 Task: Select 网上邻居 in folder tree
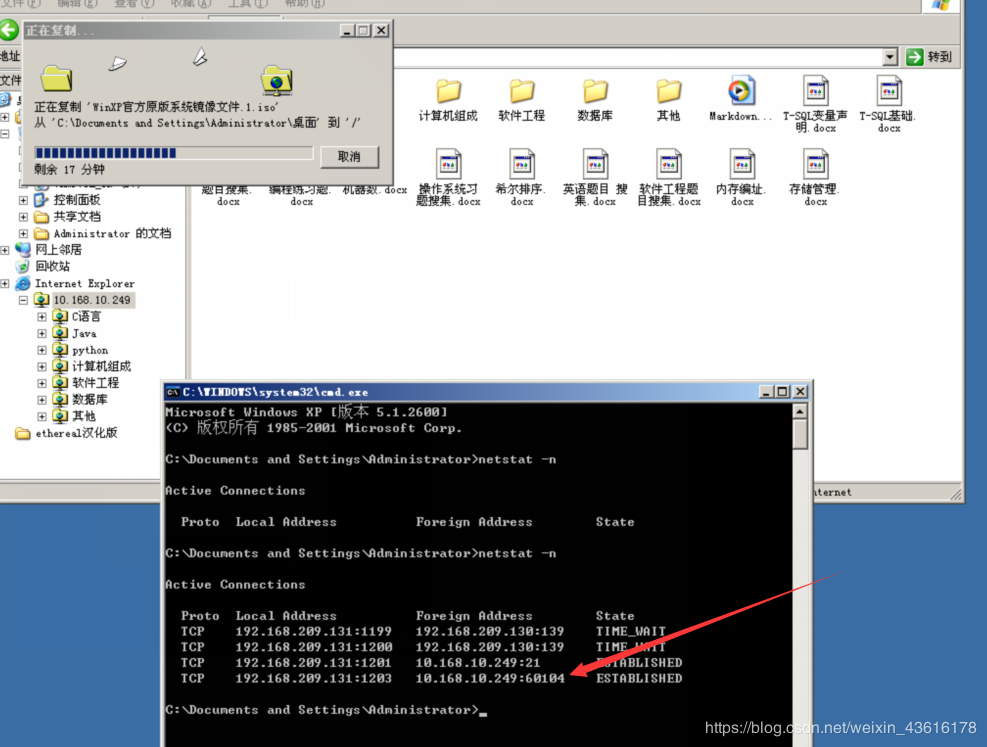point(58,250)
